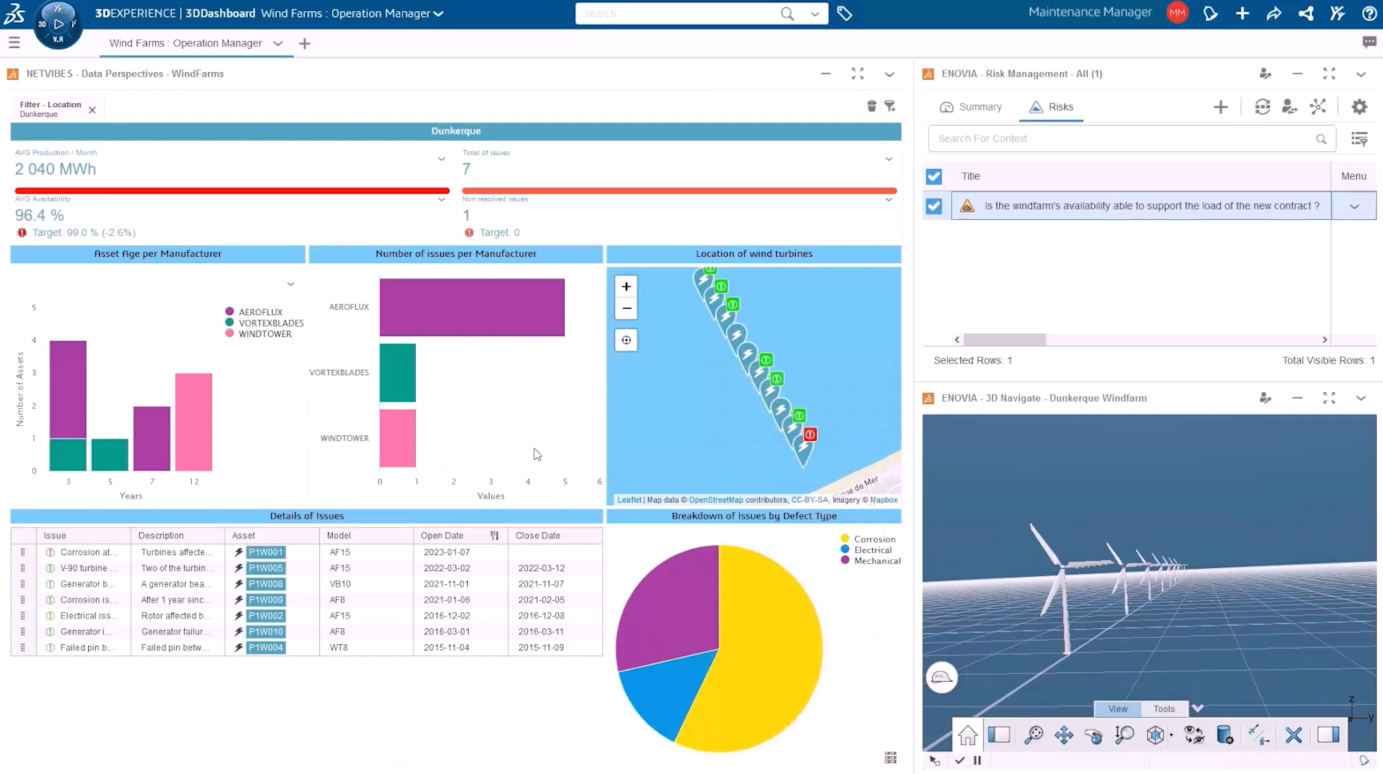Zoom in on the wind turbine map

pyautogui.click(x=626, y=287)
